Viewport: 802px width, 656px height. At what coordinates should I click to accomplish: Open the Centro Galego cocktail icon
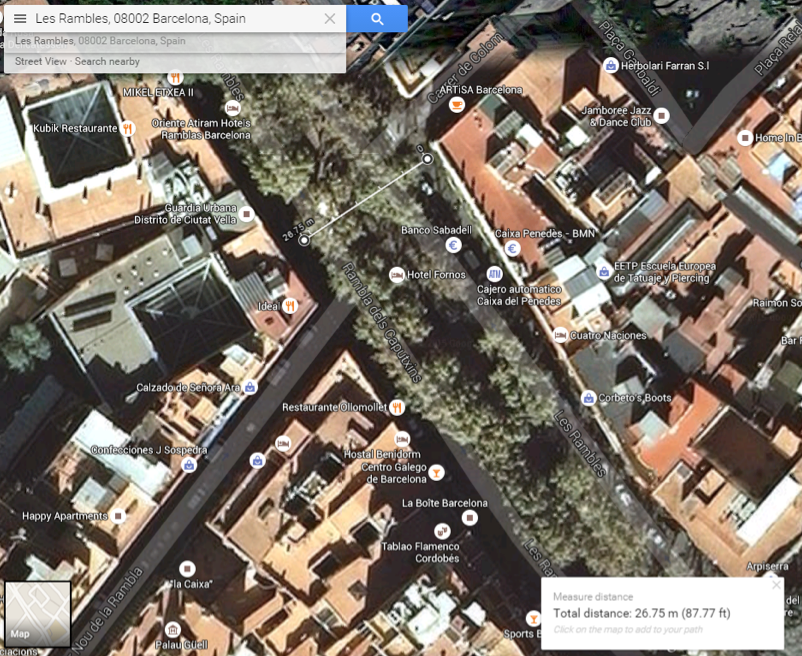click(x=436, y=473)
